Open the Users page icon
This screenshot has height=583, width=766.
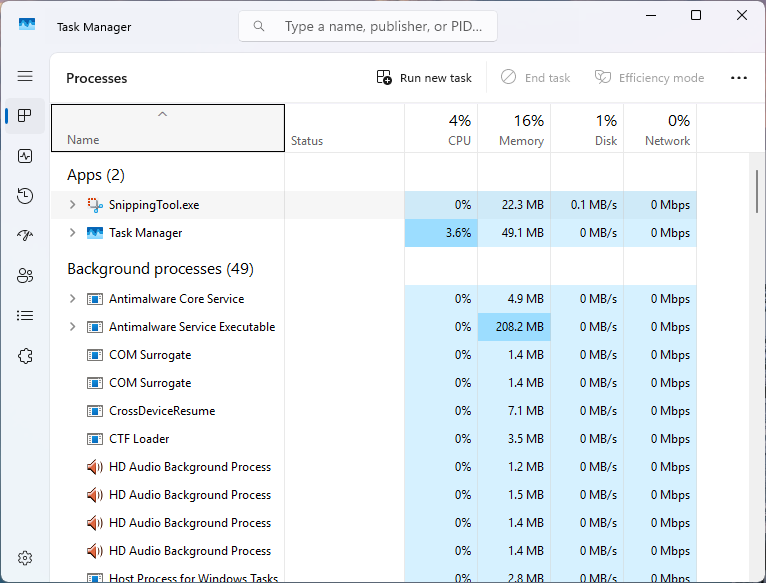click(x=25, y=276)
